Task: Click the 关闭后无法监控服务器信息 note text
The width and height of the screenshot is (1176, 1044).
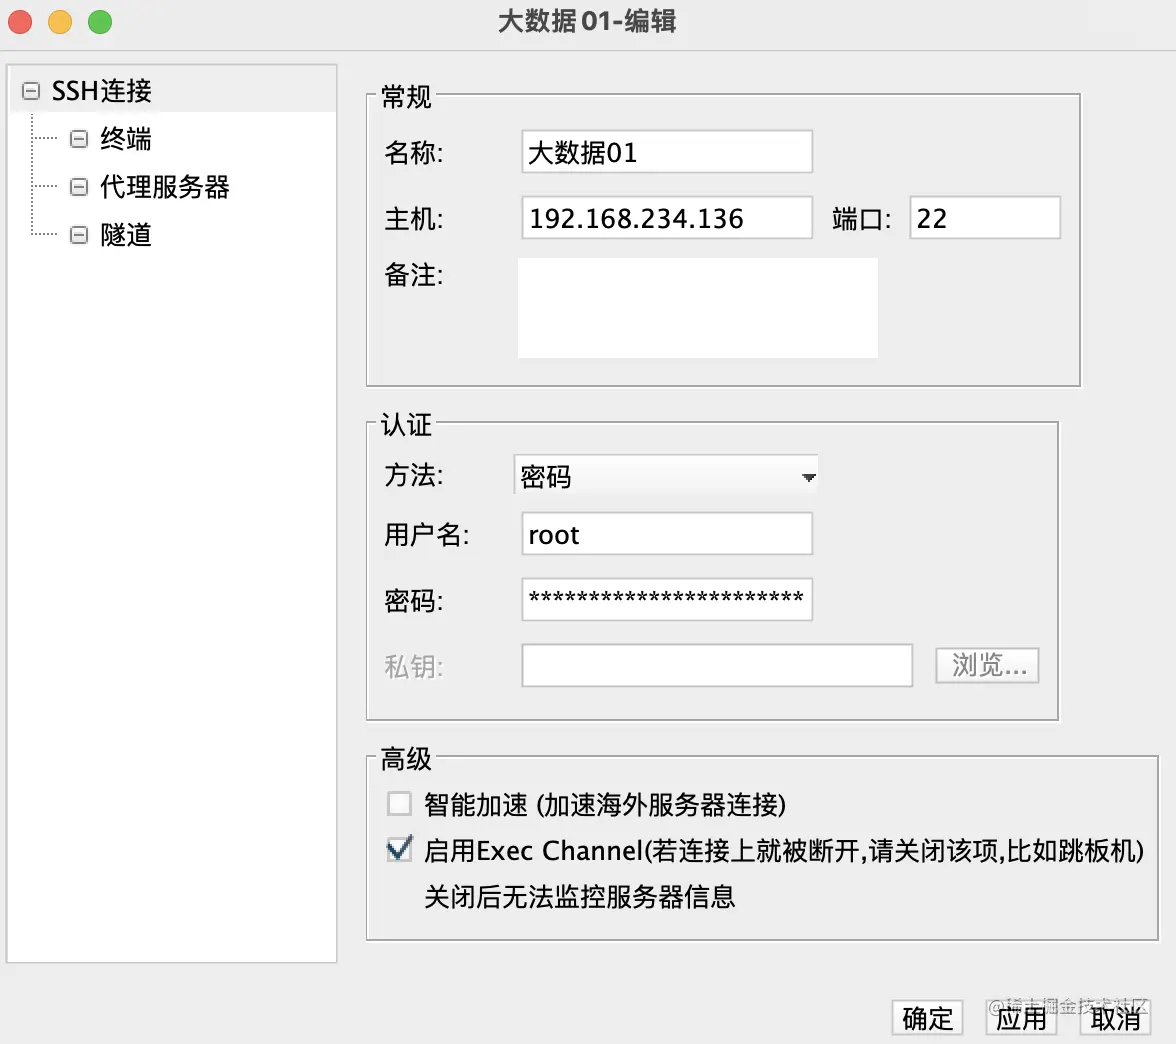Action: [580, 896]
